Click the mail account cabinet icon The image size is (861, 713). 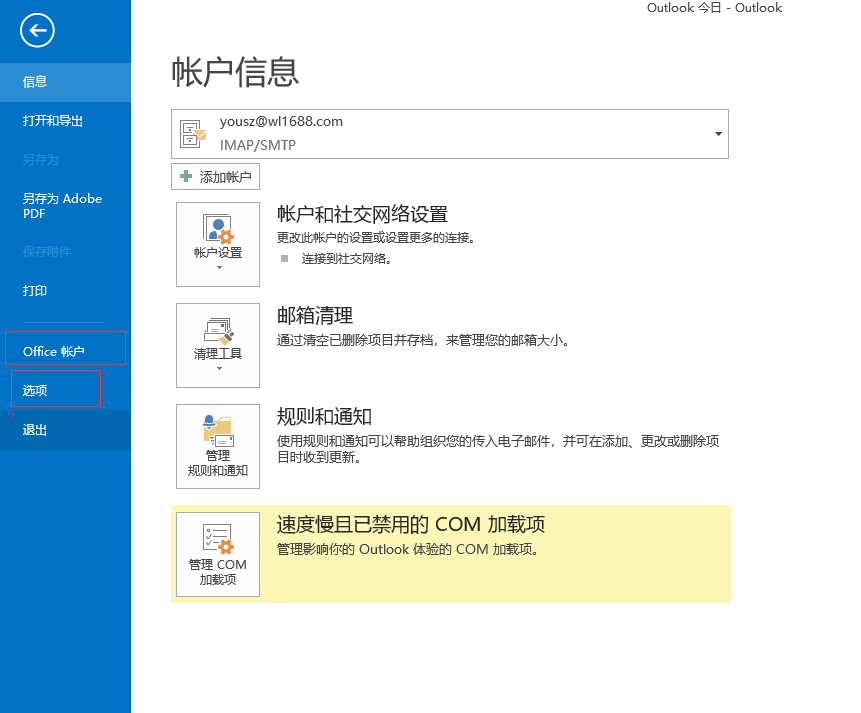tap(193, 134)
